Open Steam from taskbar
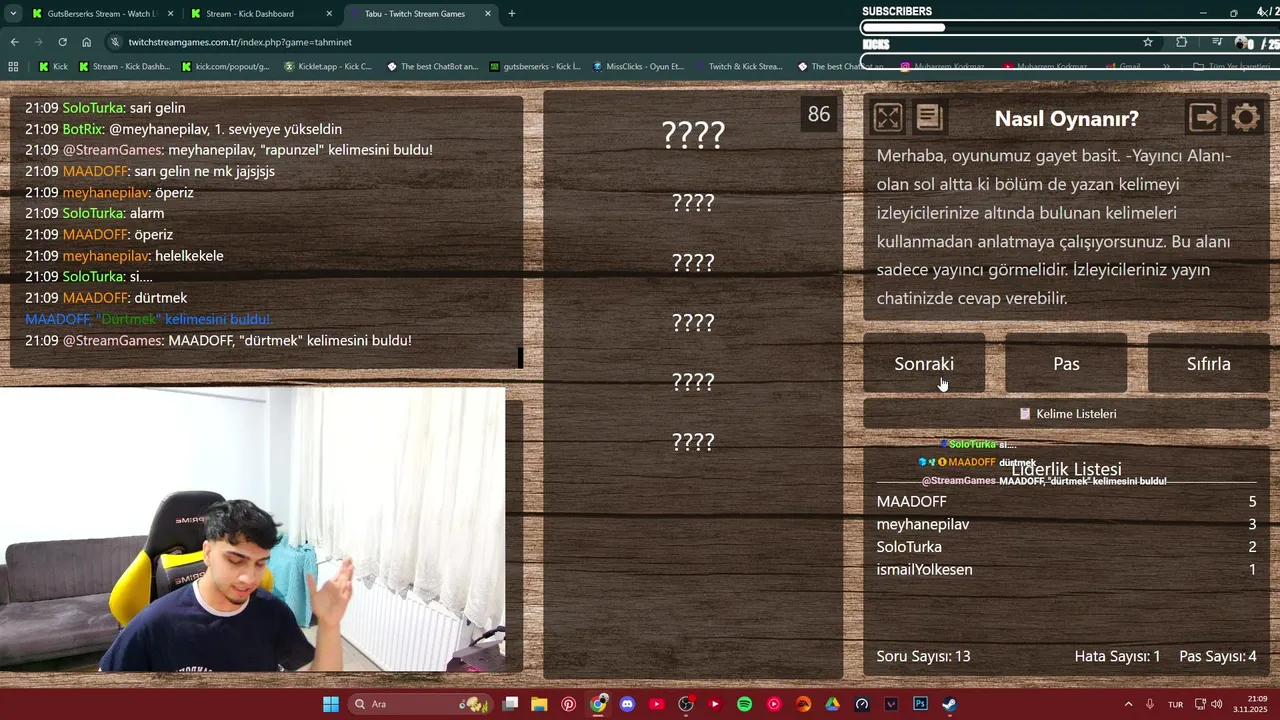 (949, 704)
